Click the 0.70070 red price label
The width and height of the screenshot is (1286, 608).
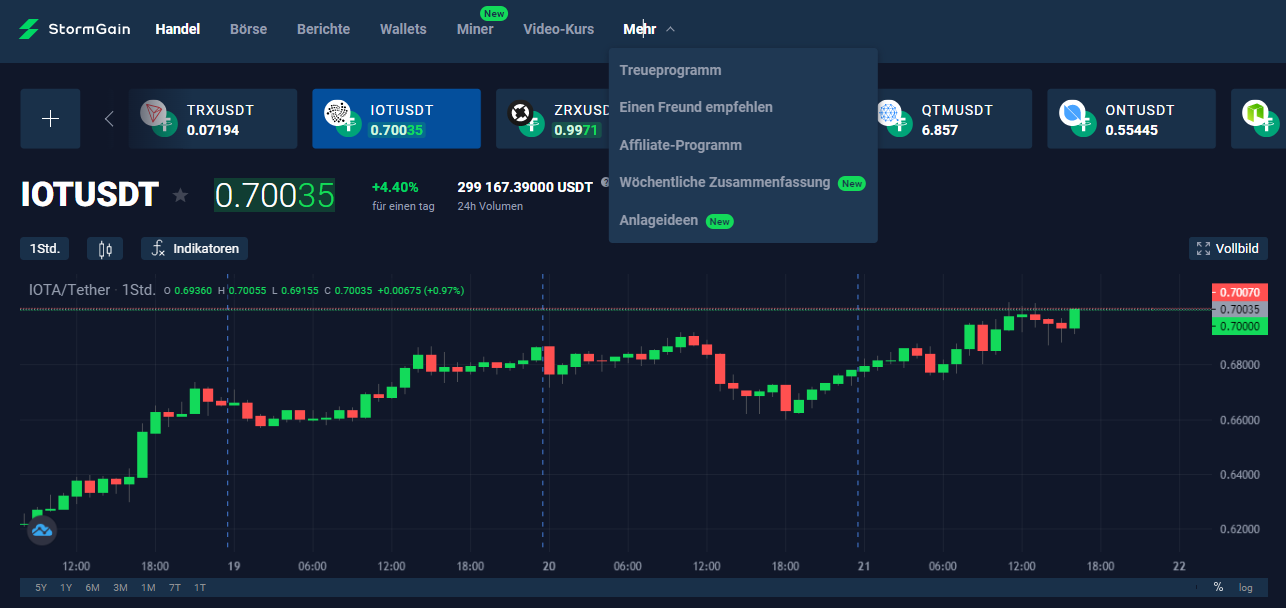coord(1239,292)
